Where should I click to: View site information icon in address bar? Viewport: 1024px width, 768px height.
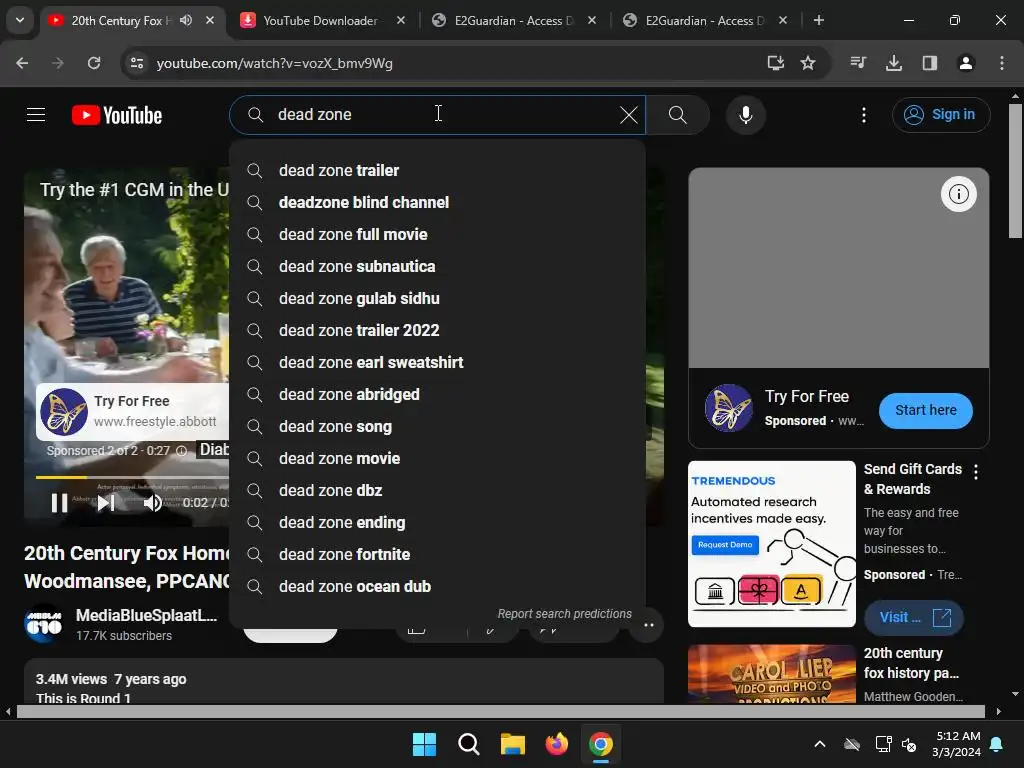137,63
